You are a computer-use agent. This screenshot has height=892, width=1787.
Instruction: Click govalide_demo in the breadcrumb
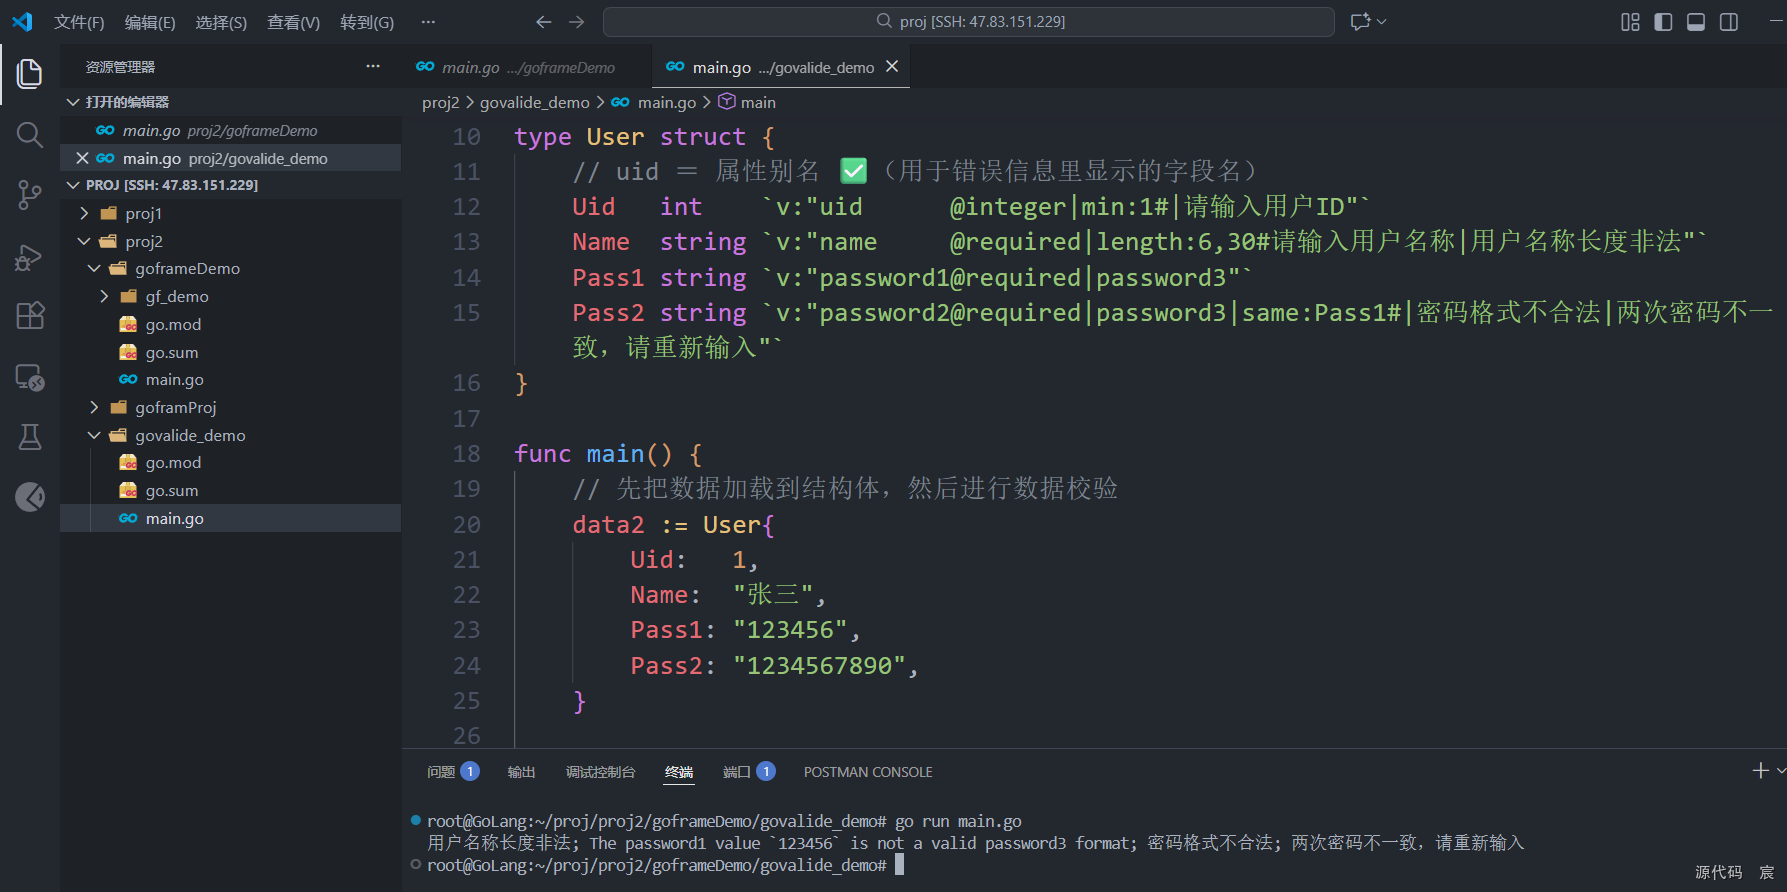tap(534, 102)
